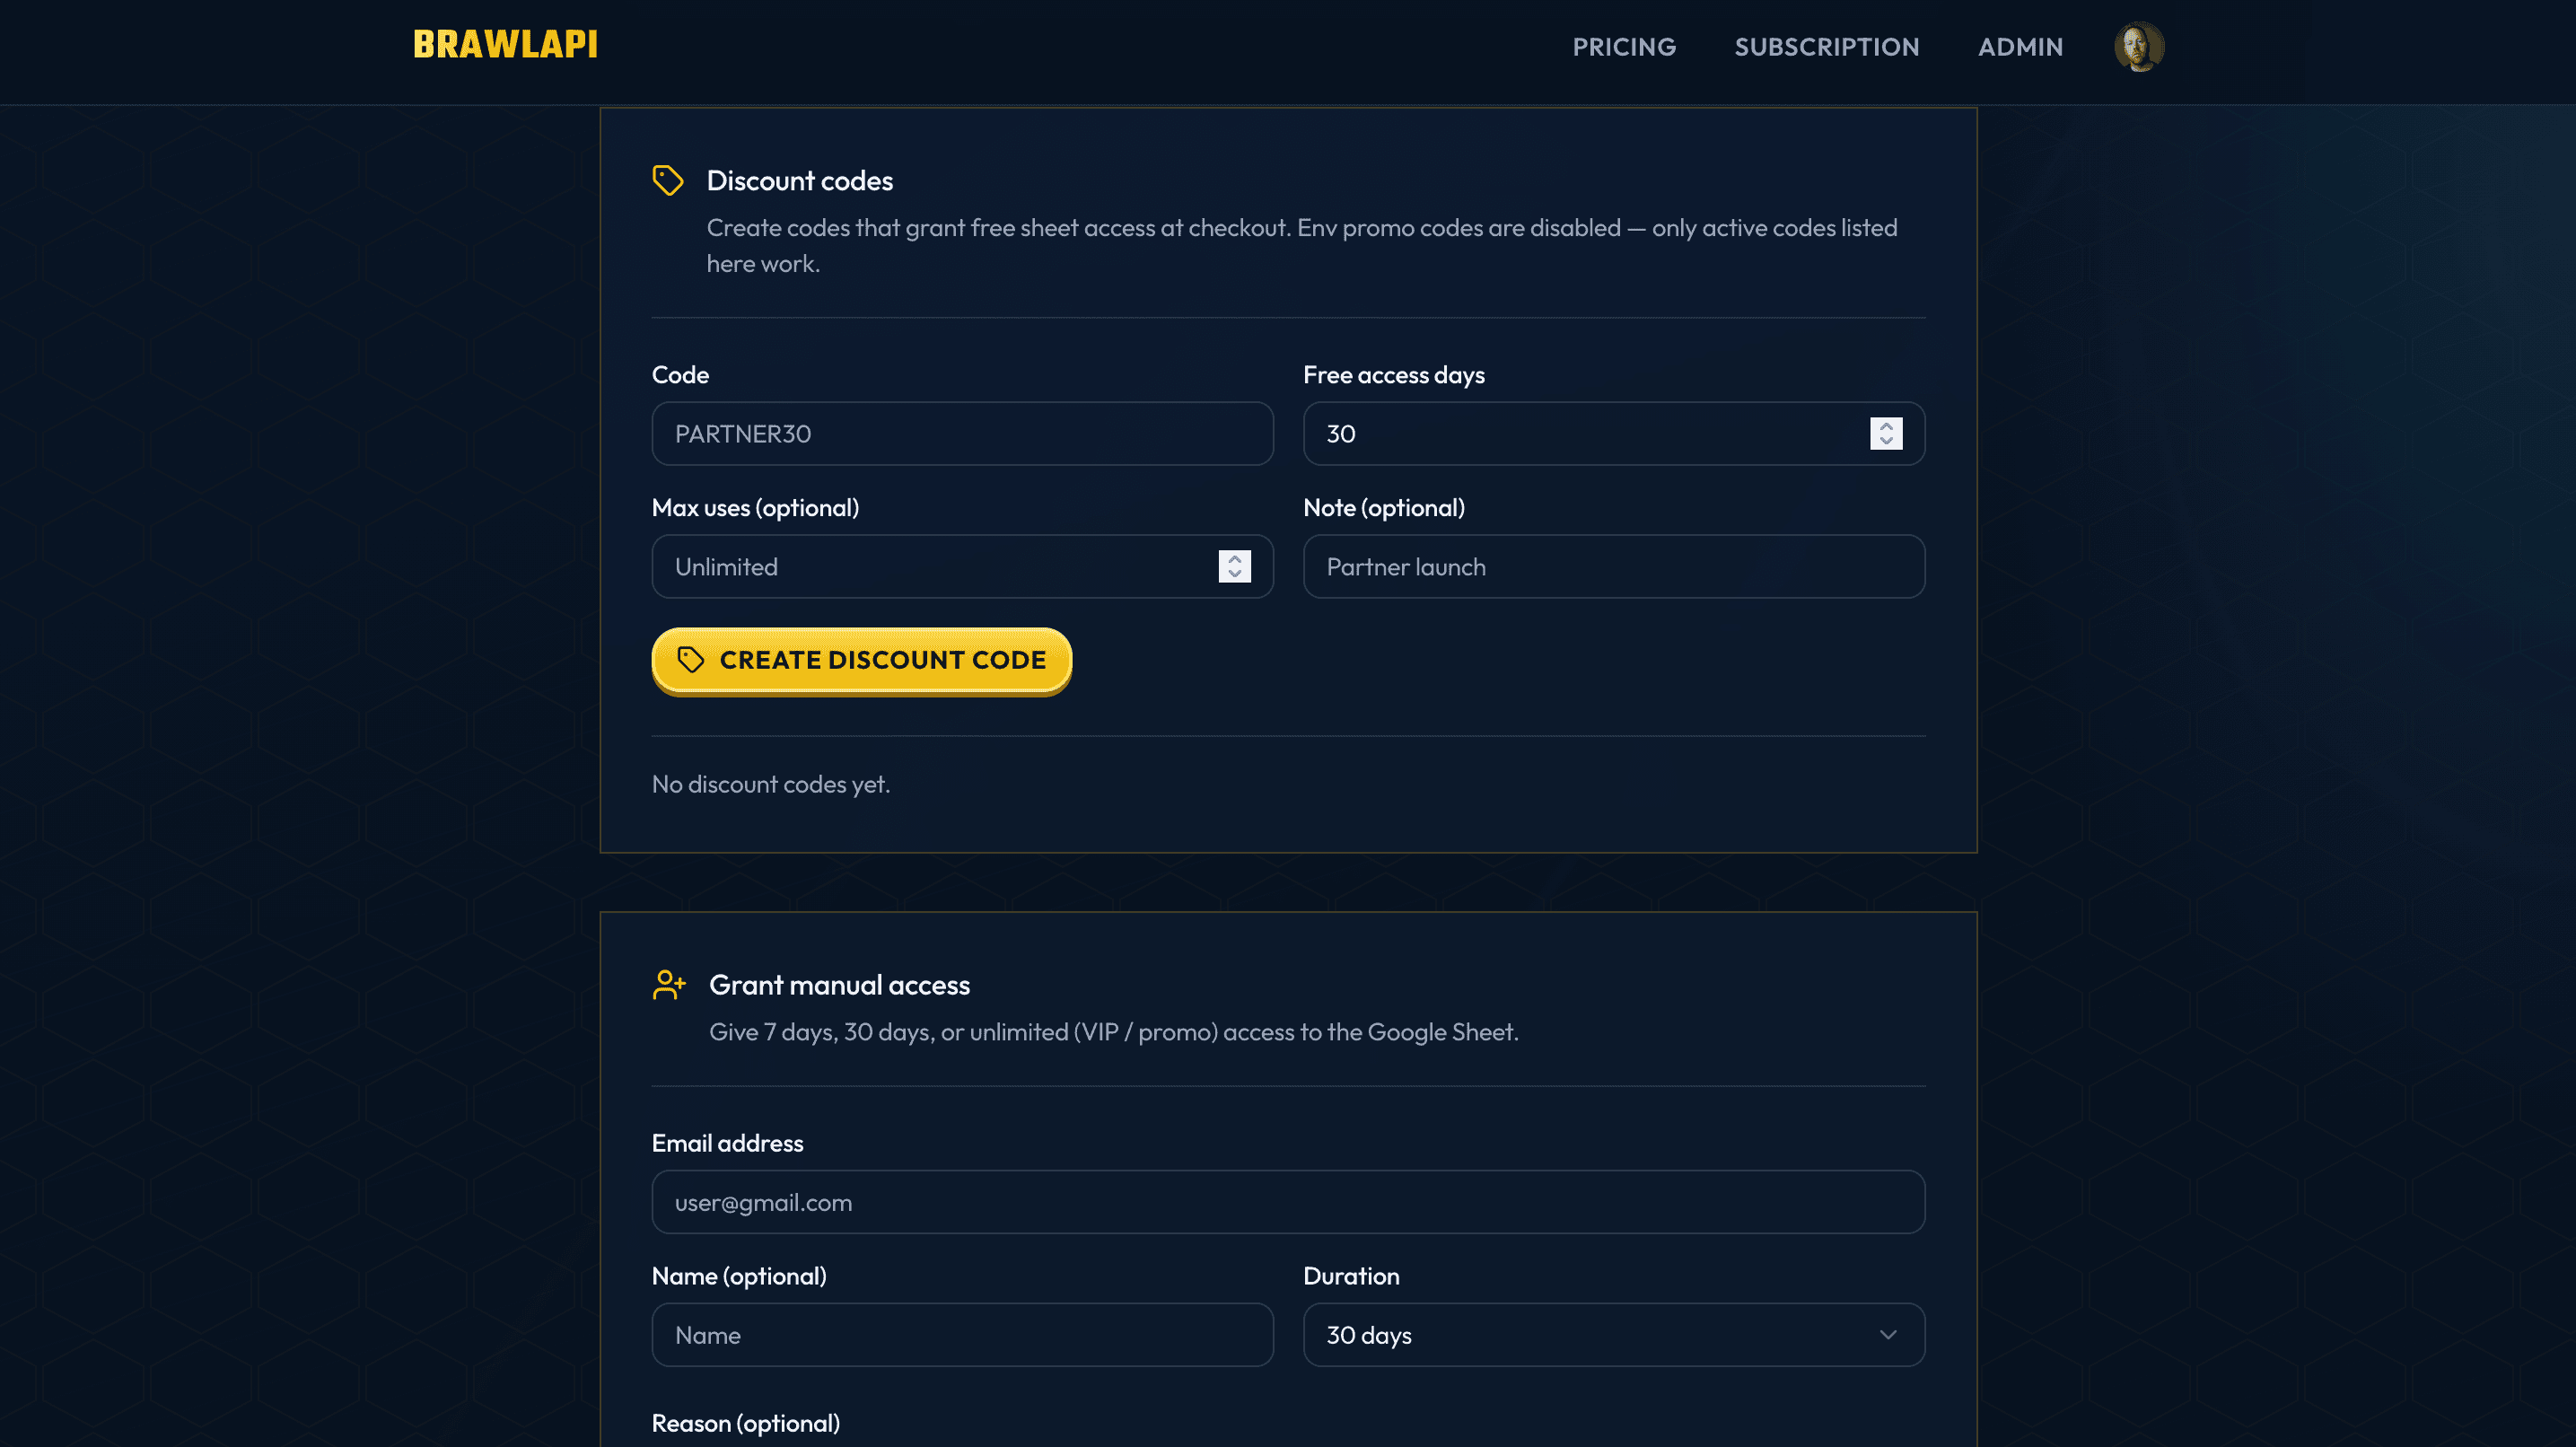Click the 'Free access days' label

click(1393, 376)
